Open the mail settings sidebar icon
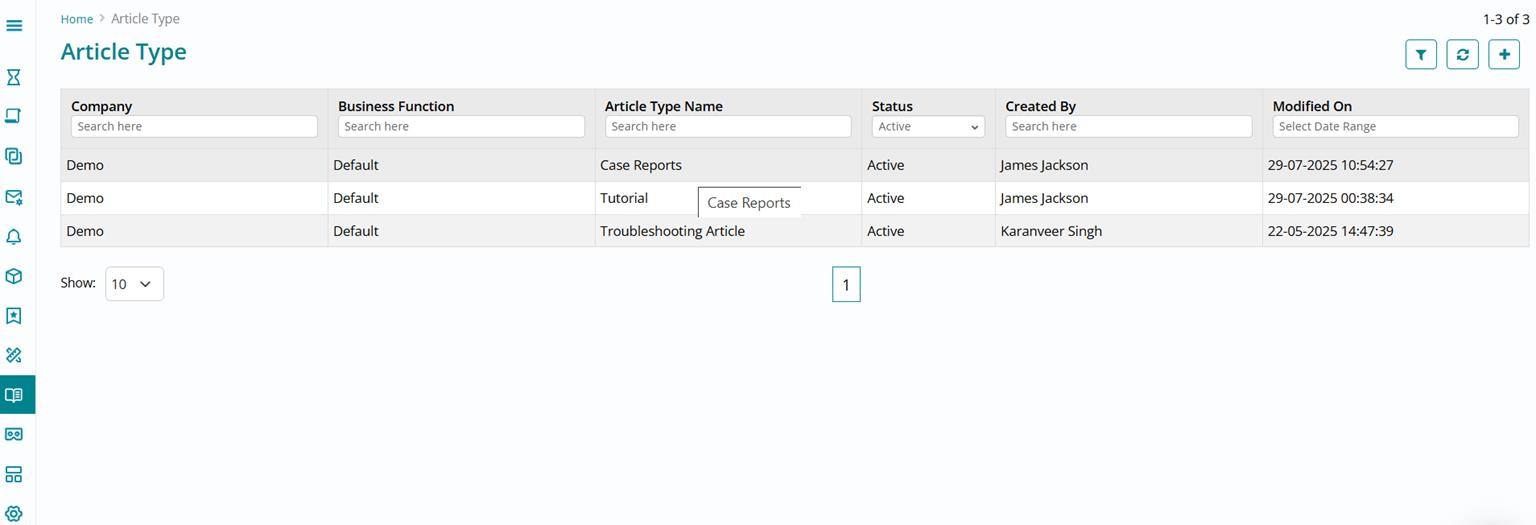The image size is (1536, 525). [x=14, y=197]
